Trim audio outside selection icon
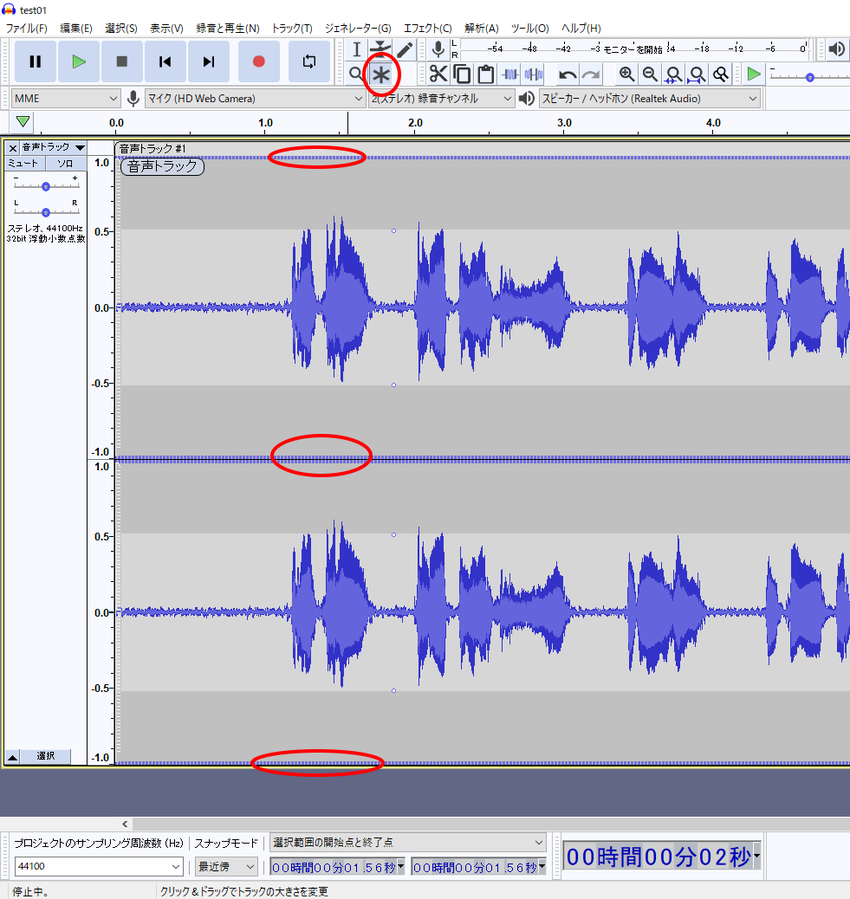 coord(510,74)
